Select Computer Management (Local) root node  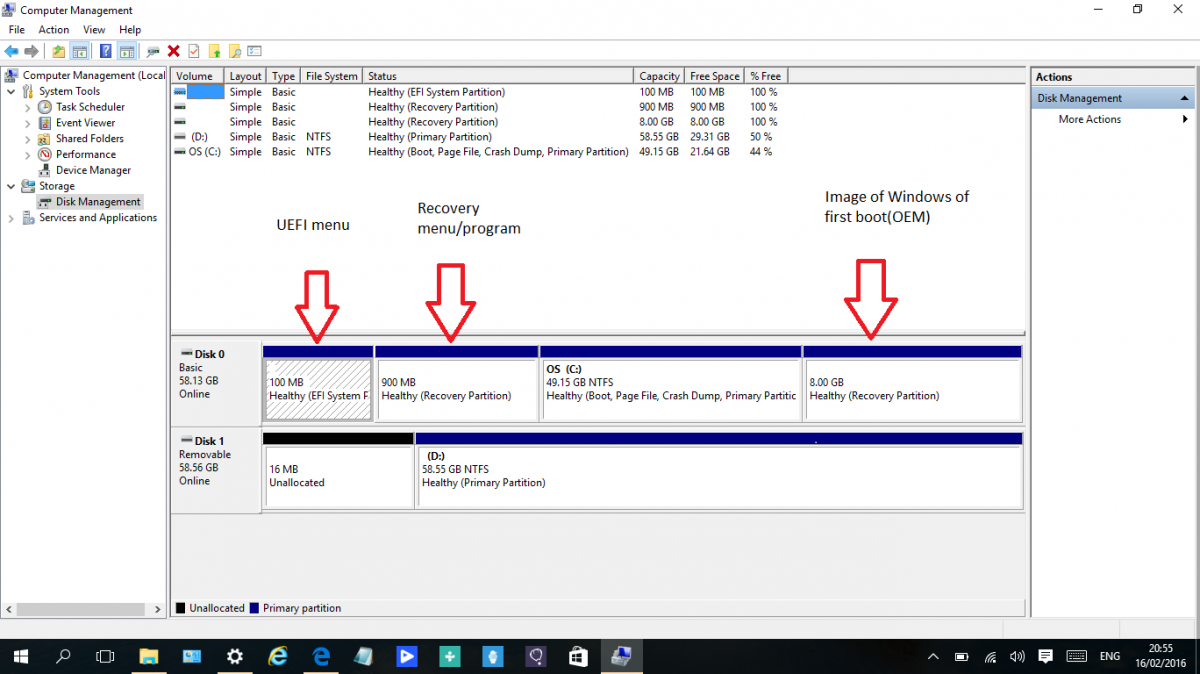(94, 75)
